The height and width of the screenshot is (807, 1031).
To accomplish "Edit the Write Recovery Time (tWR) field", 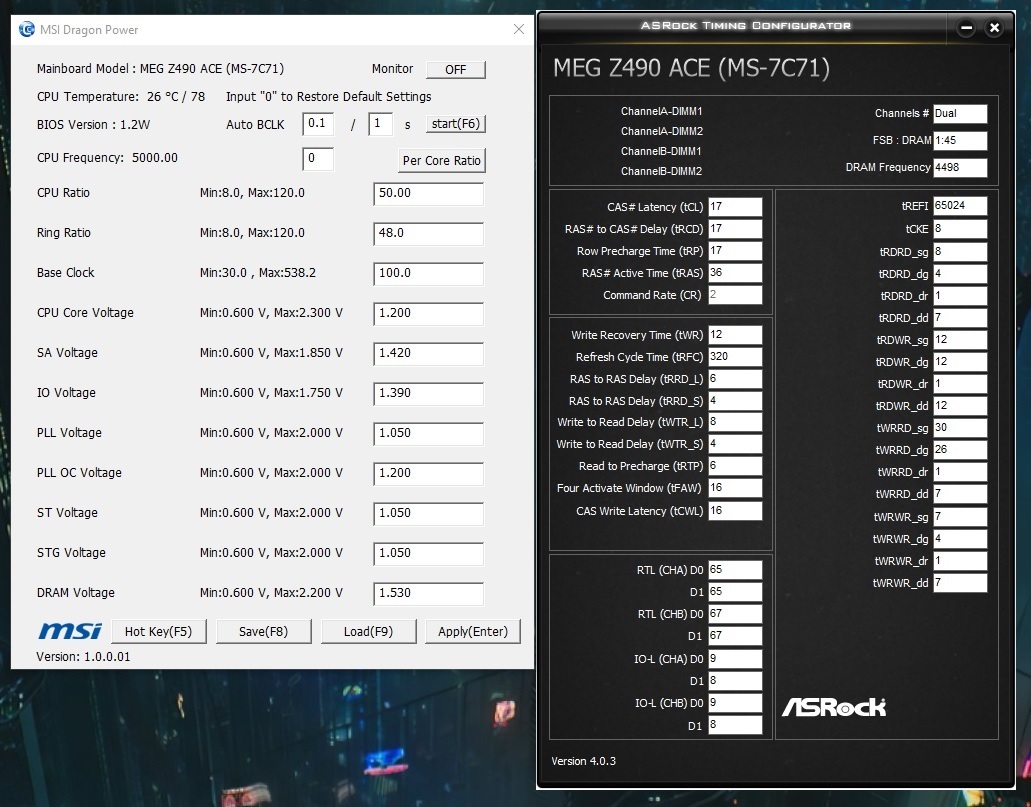I will (x=735, y=335).
